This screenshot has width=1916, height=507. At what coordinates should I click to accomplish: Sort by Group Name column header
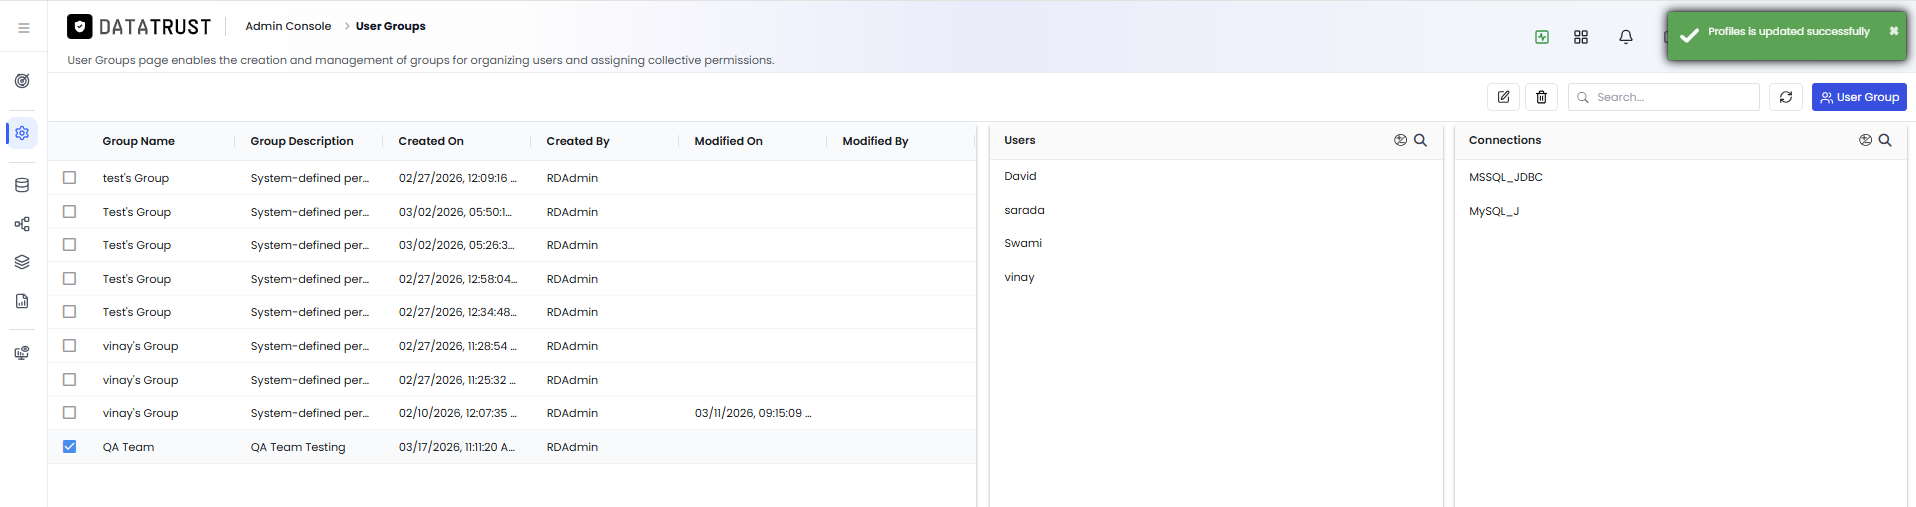point(138,141)
